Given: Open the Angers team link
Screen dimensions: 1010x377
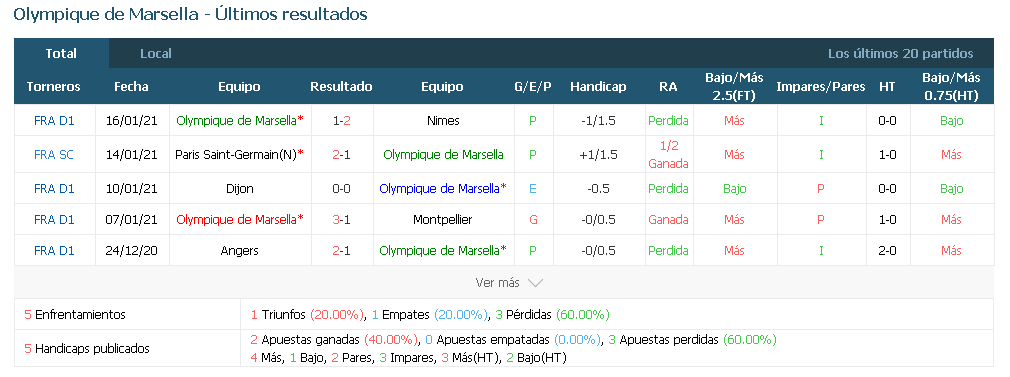Looking at the screenshot, I should pos(240,251).
